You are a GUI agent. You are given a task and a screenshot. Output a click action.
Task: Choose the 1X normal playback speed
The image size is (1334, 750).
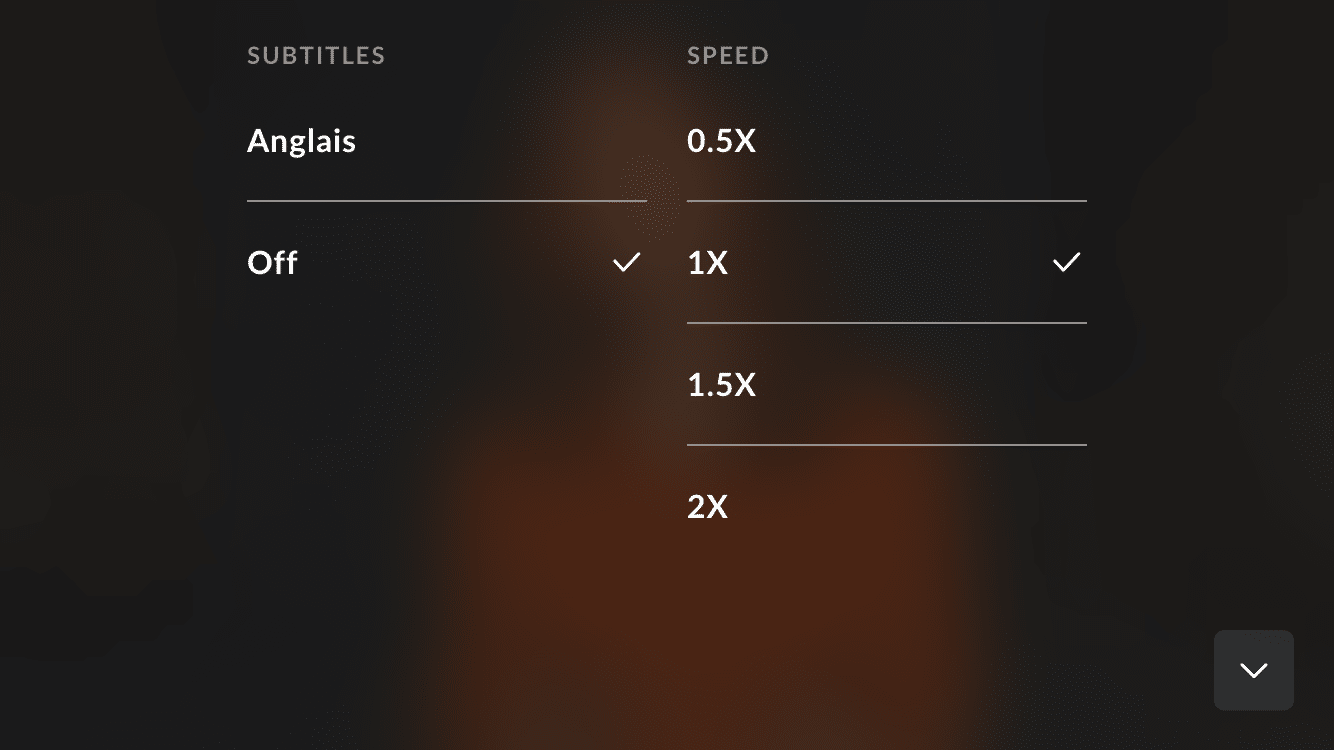click(x=708, y=263)
